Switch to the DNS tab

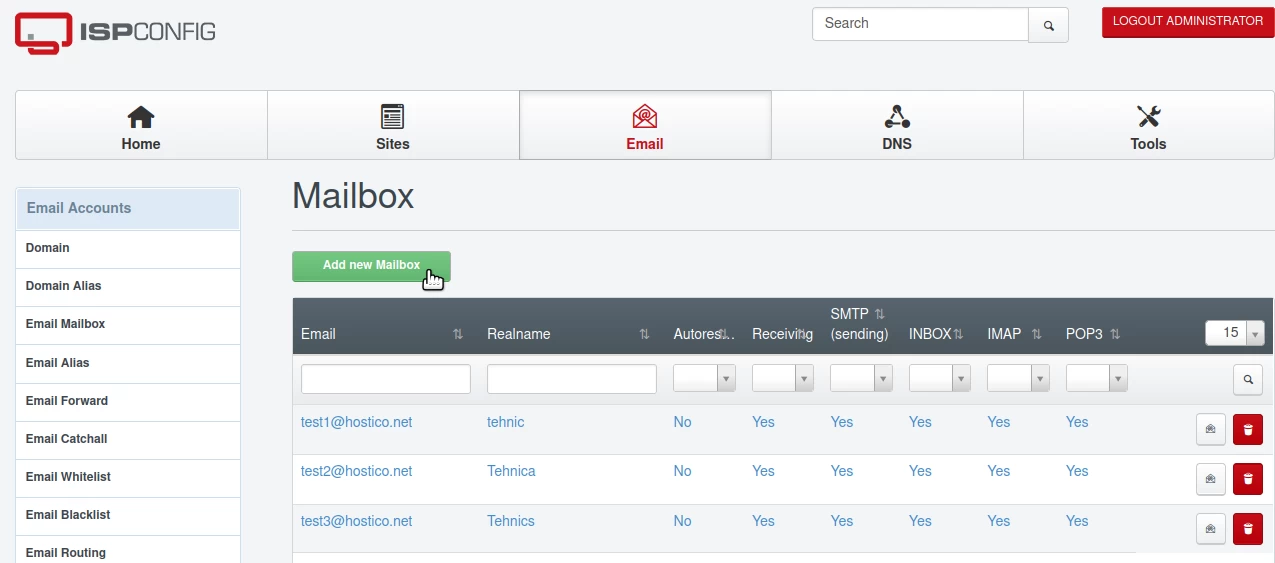(897, 126)
